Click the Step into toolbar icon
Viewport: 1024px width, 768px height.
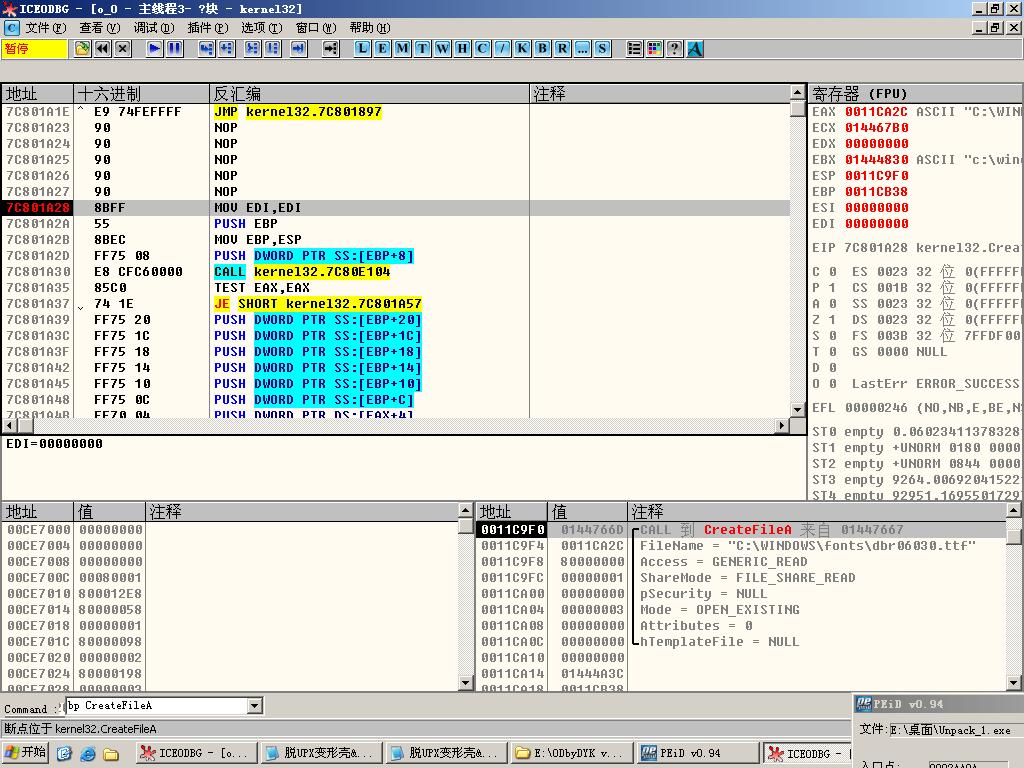click(x=206, y=48)
